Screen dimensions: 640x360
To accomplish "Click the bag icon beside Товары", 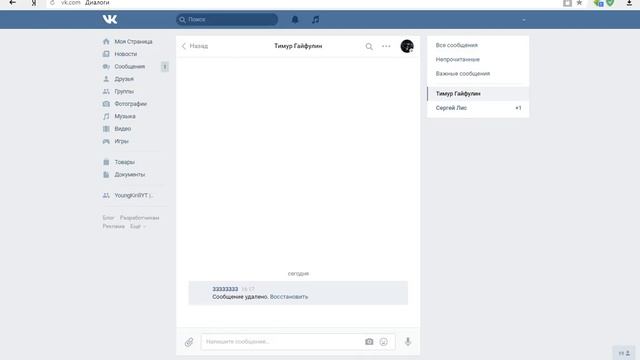I will click(106, 162).
